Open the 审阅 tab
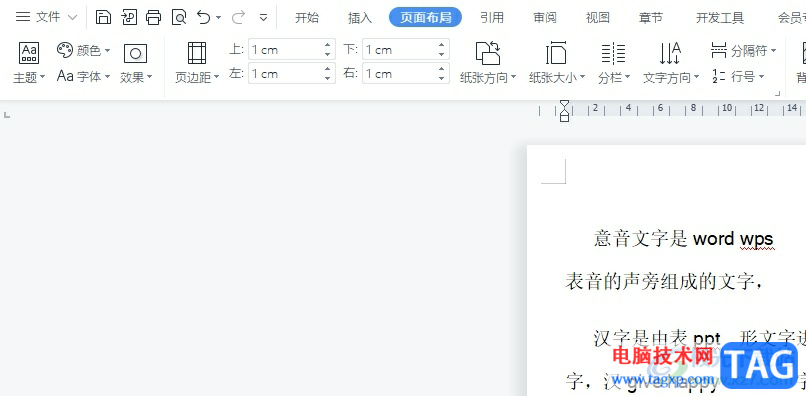 pyautogui.click(x=545, y=18)
